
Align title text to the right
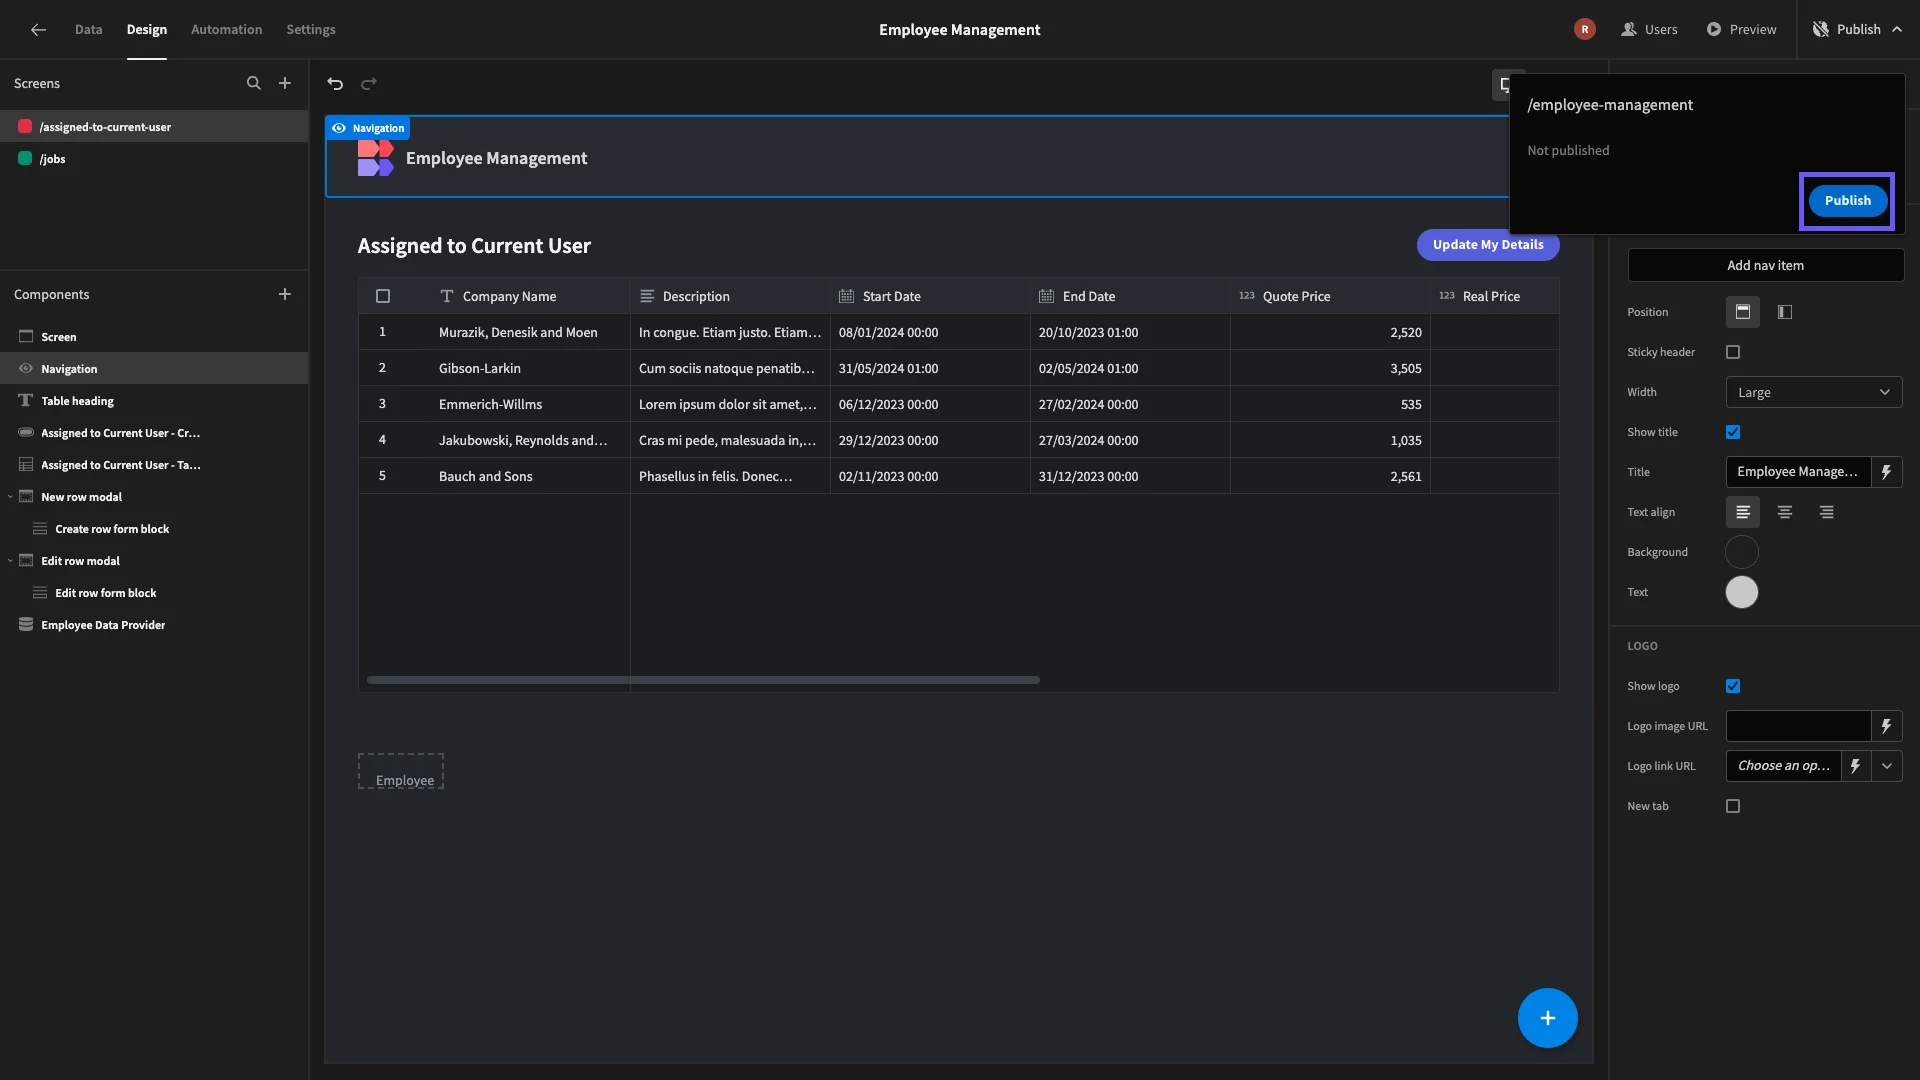1827,512
